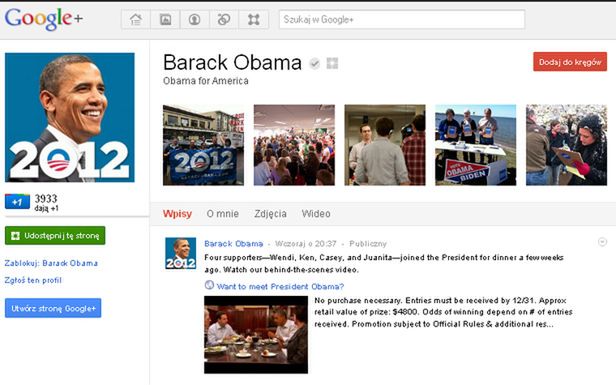Open Want to meet President Obama? link
Screen dimensions: 616x385
pyautogui.click(x=280, y=286)
